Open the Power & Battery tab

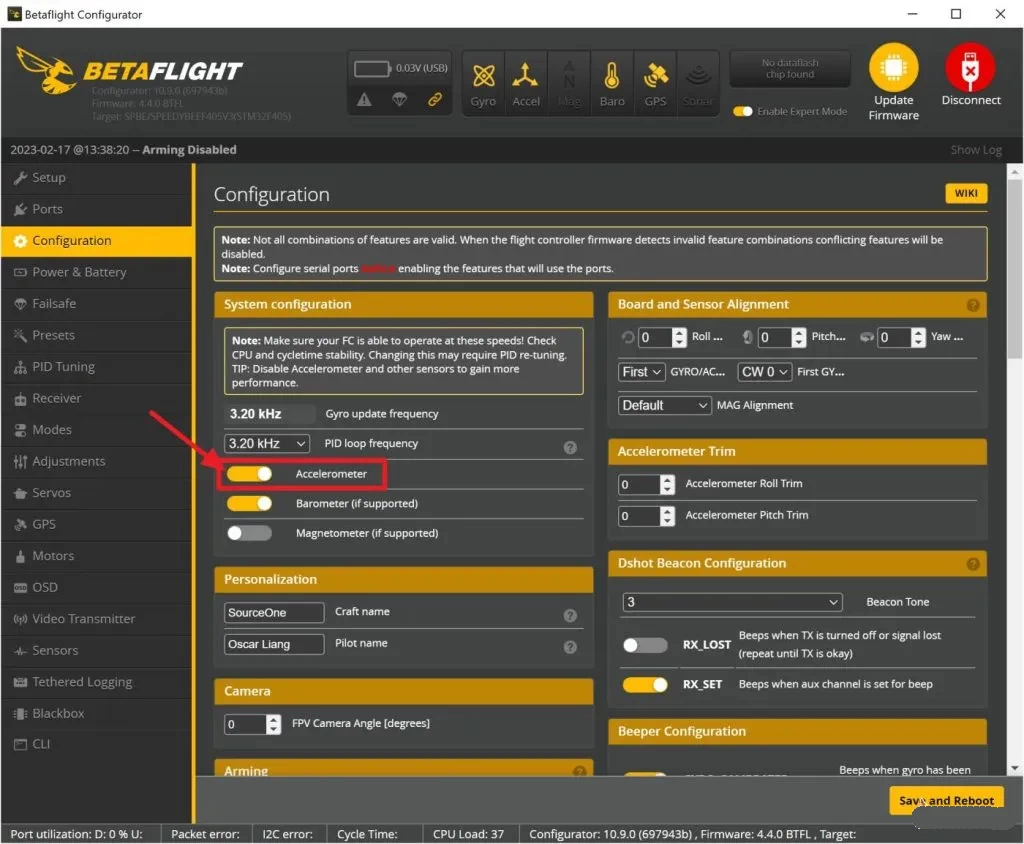coord(97,272)
